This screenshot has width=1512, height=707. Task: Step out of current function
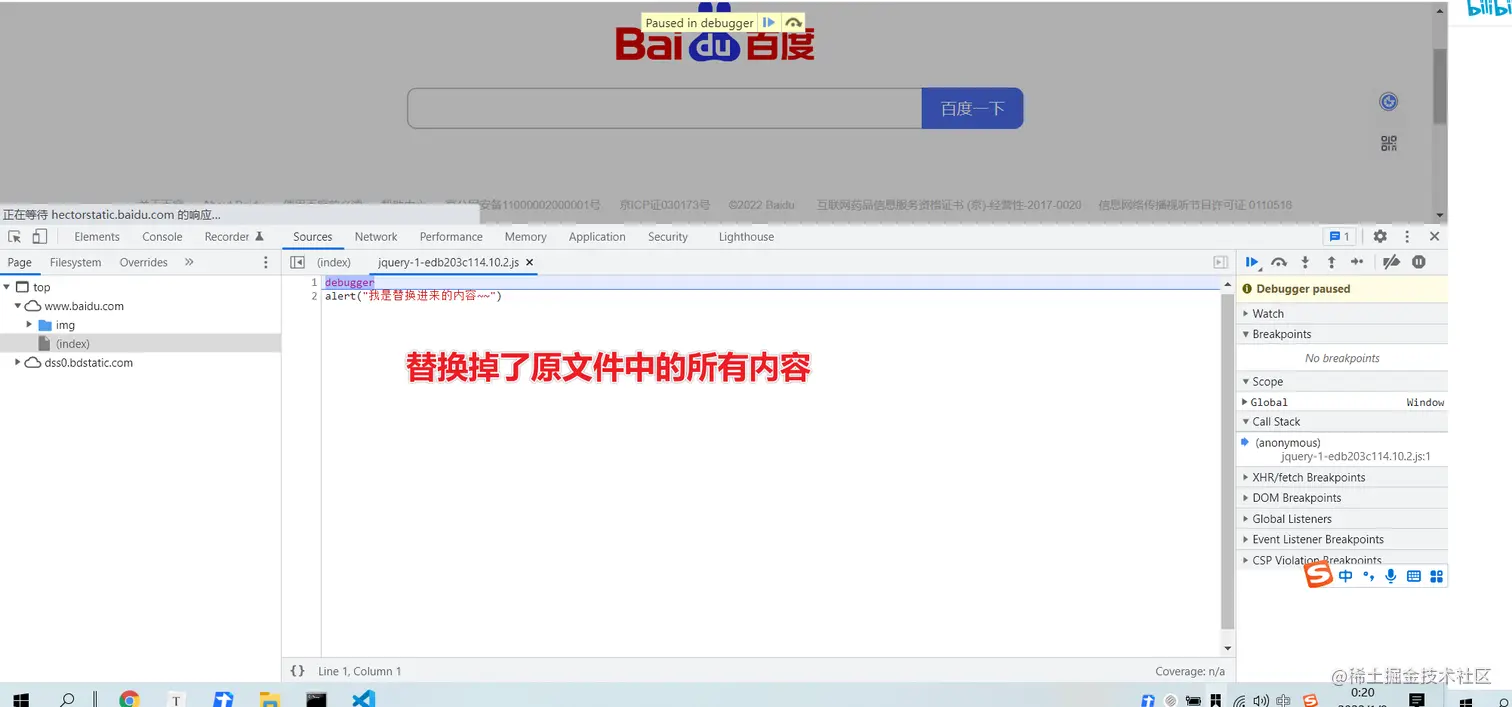1331,262
